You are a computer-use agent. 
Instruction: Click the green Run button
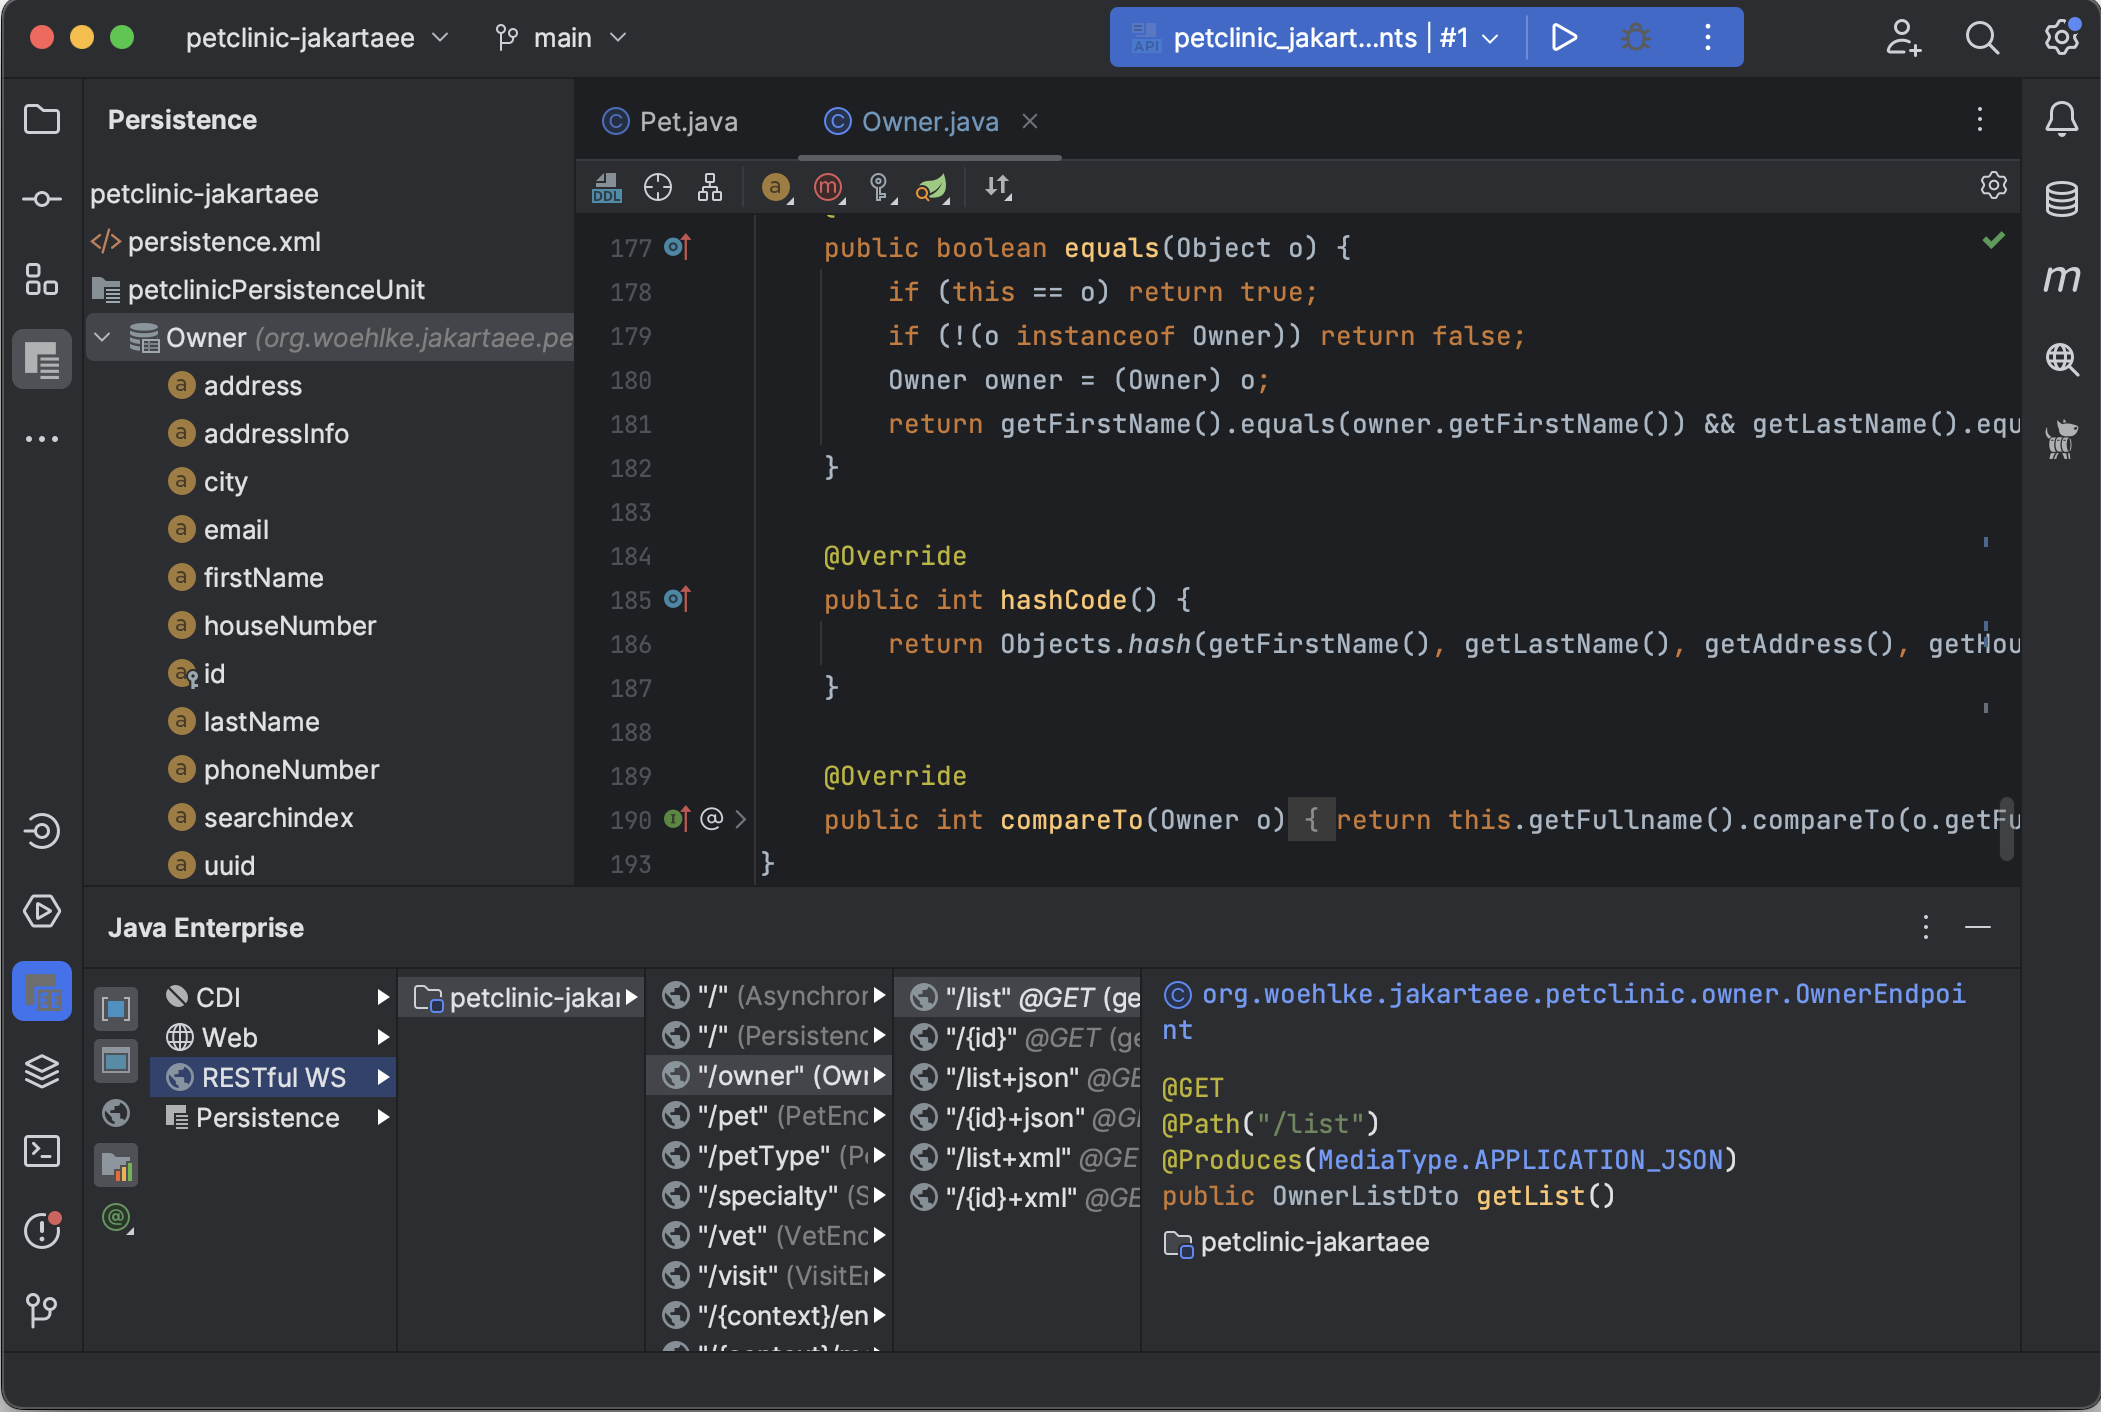pyautogui.click(x=1565, y=37)
